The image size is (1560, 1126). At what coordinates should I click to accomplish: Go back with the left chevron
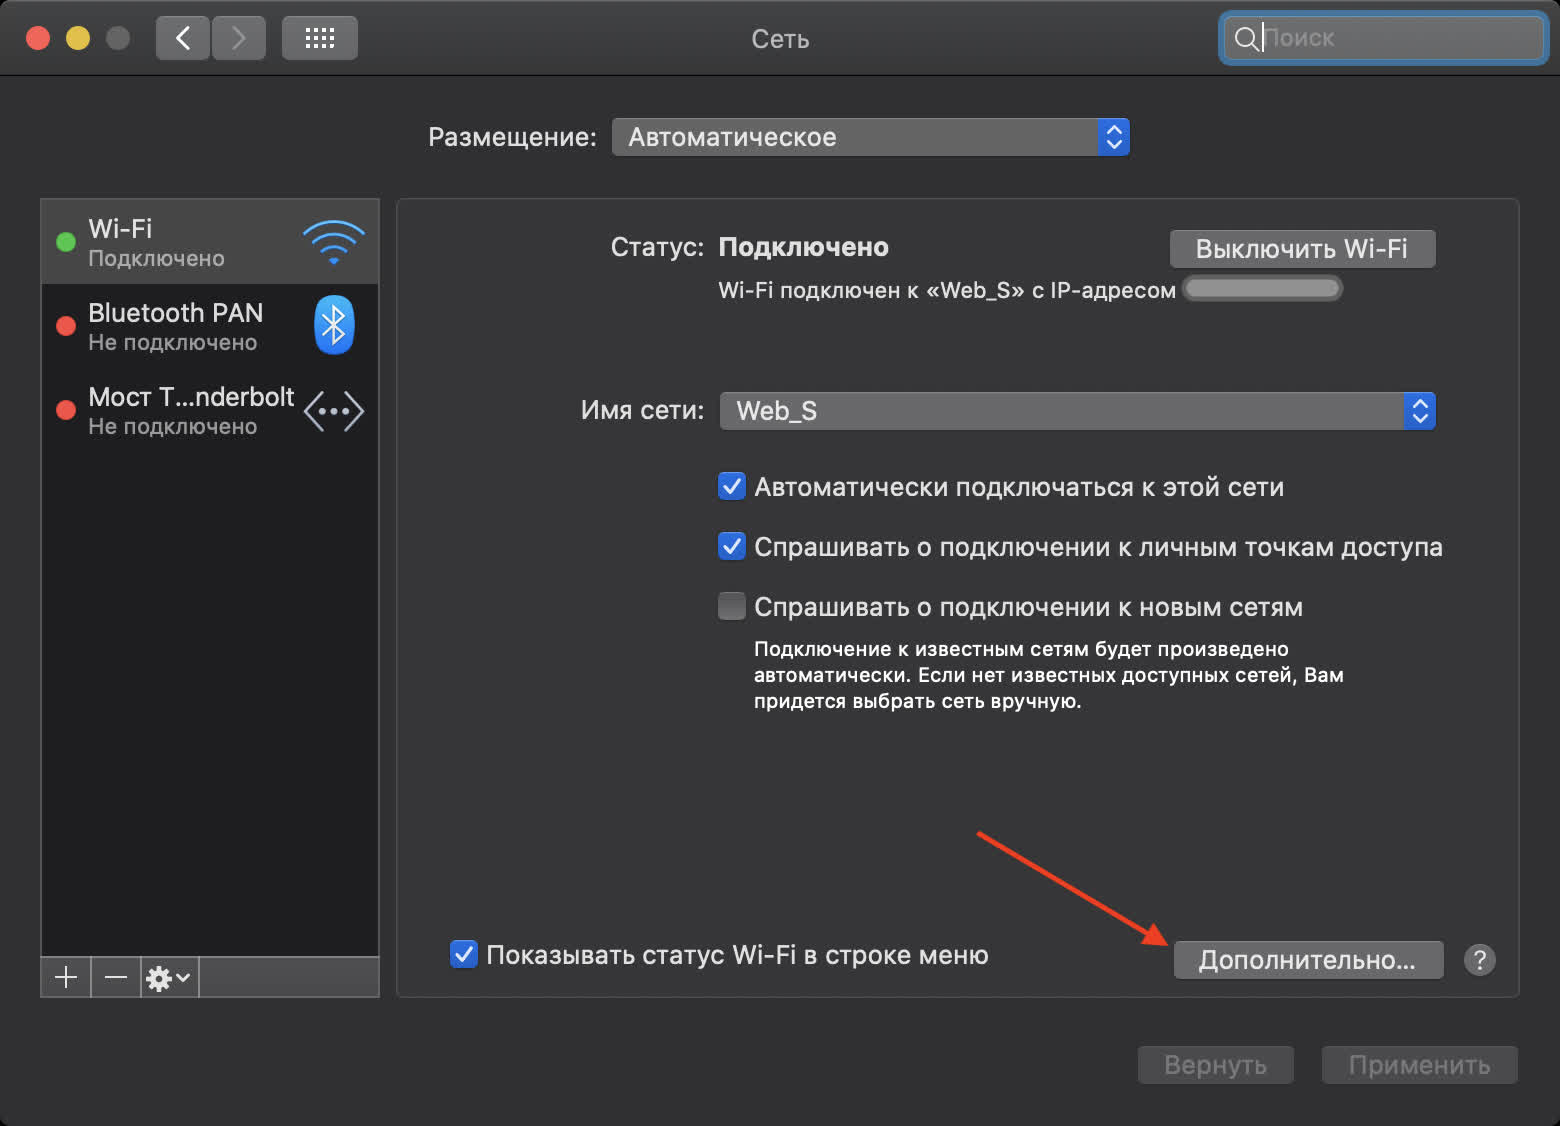183,39
